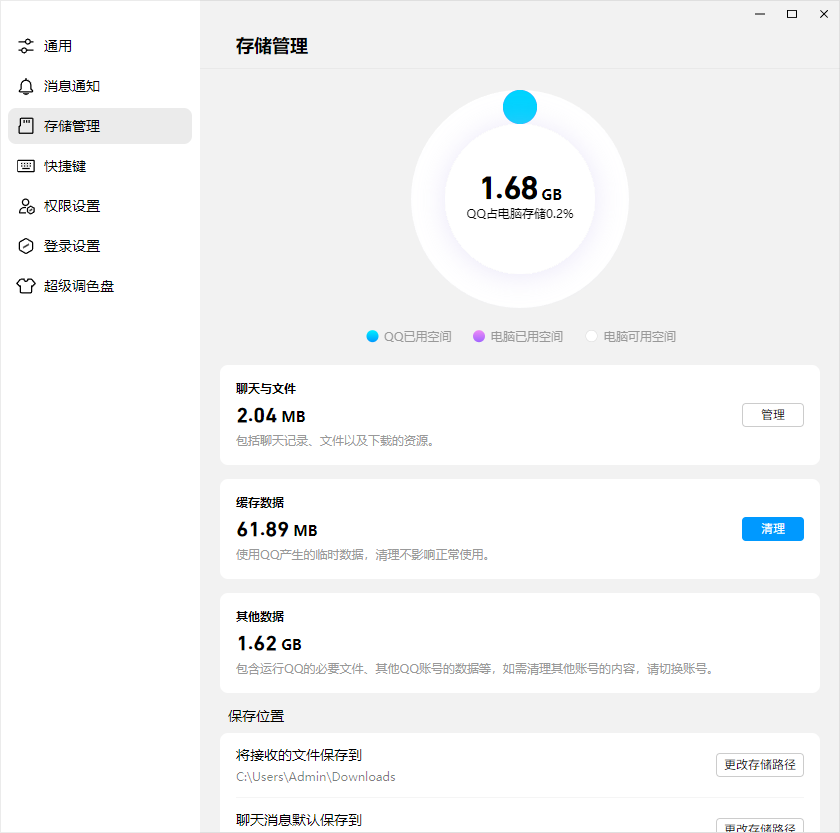The image size is (840, 833).
Task: Select the purple 电脑已用空间 color dot
Action: pyautogui.click(x=481, y=336)
